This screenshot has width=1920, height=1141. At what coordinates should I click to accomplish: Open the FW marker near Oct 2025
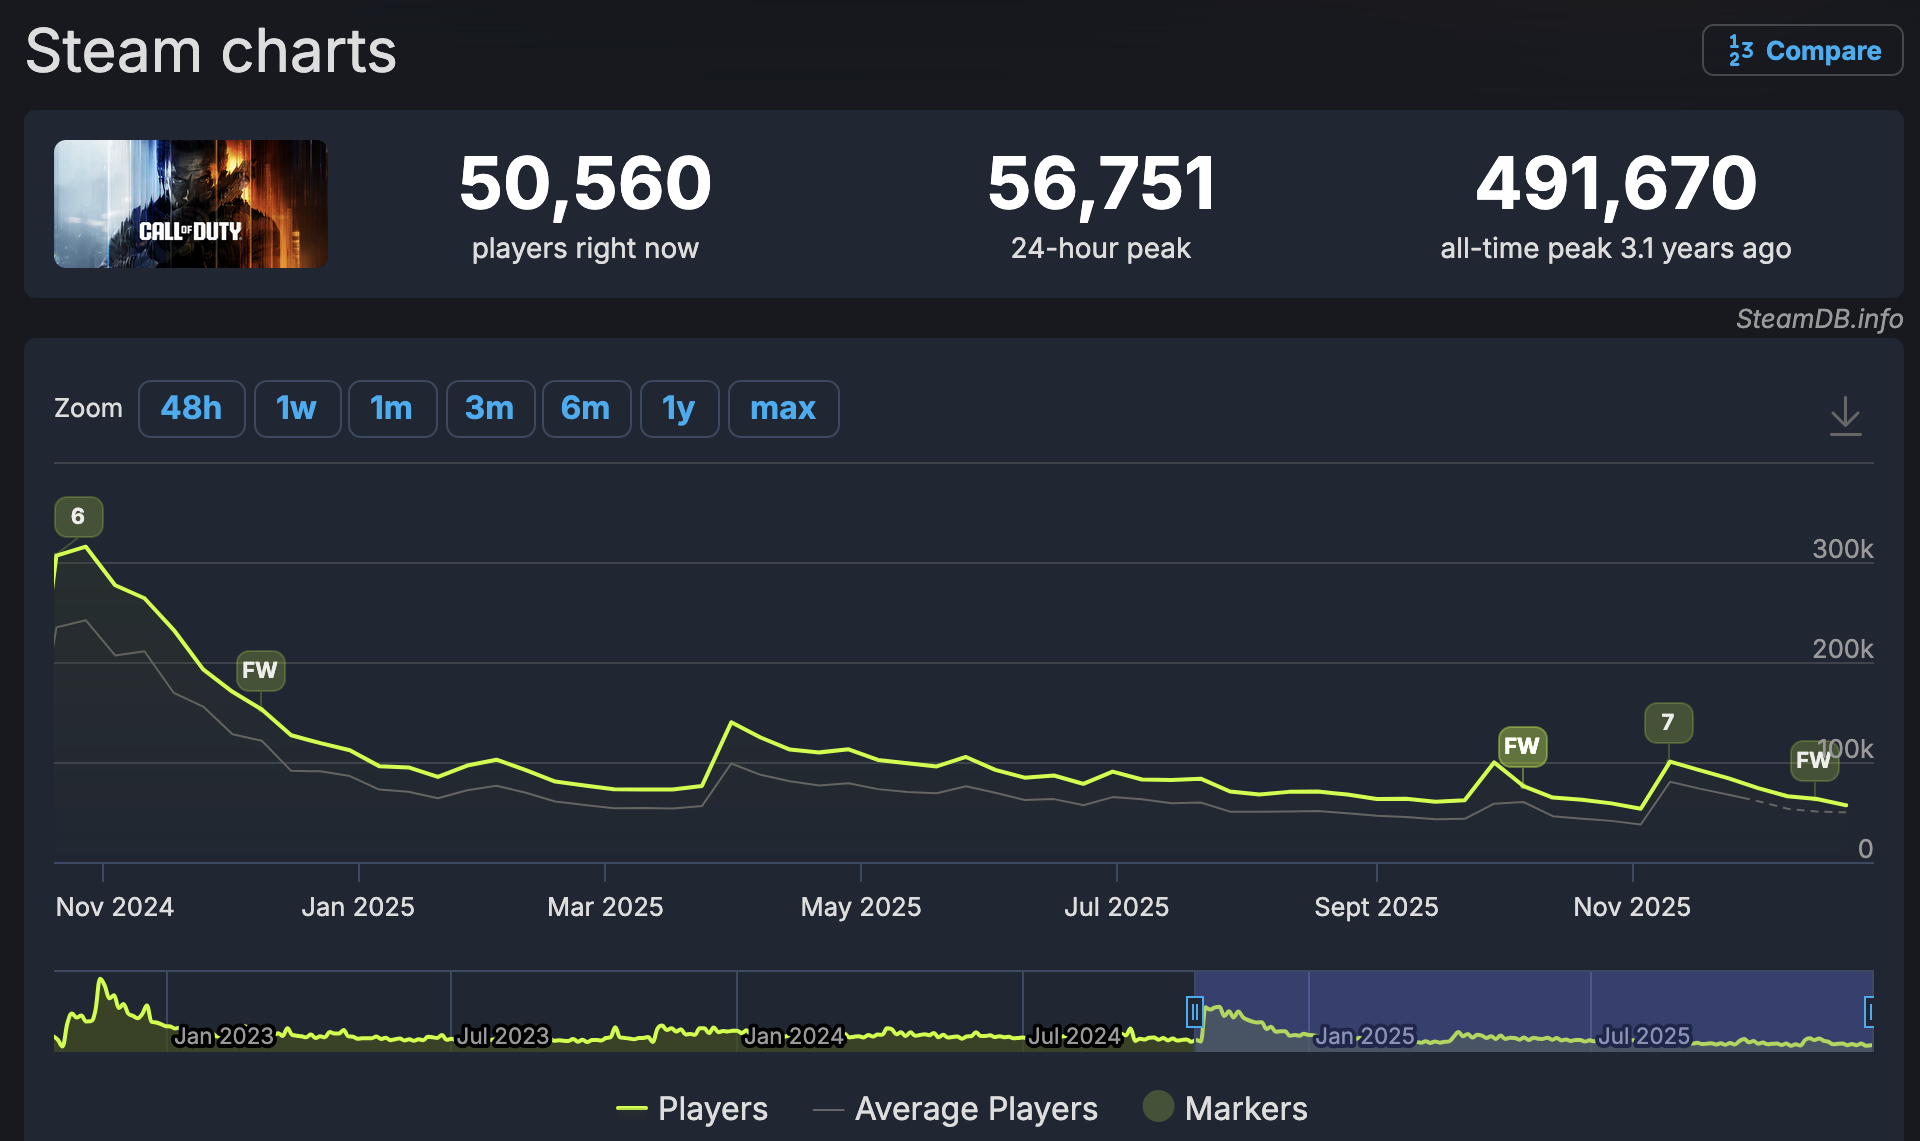[1521, 746]
